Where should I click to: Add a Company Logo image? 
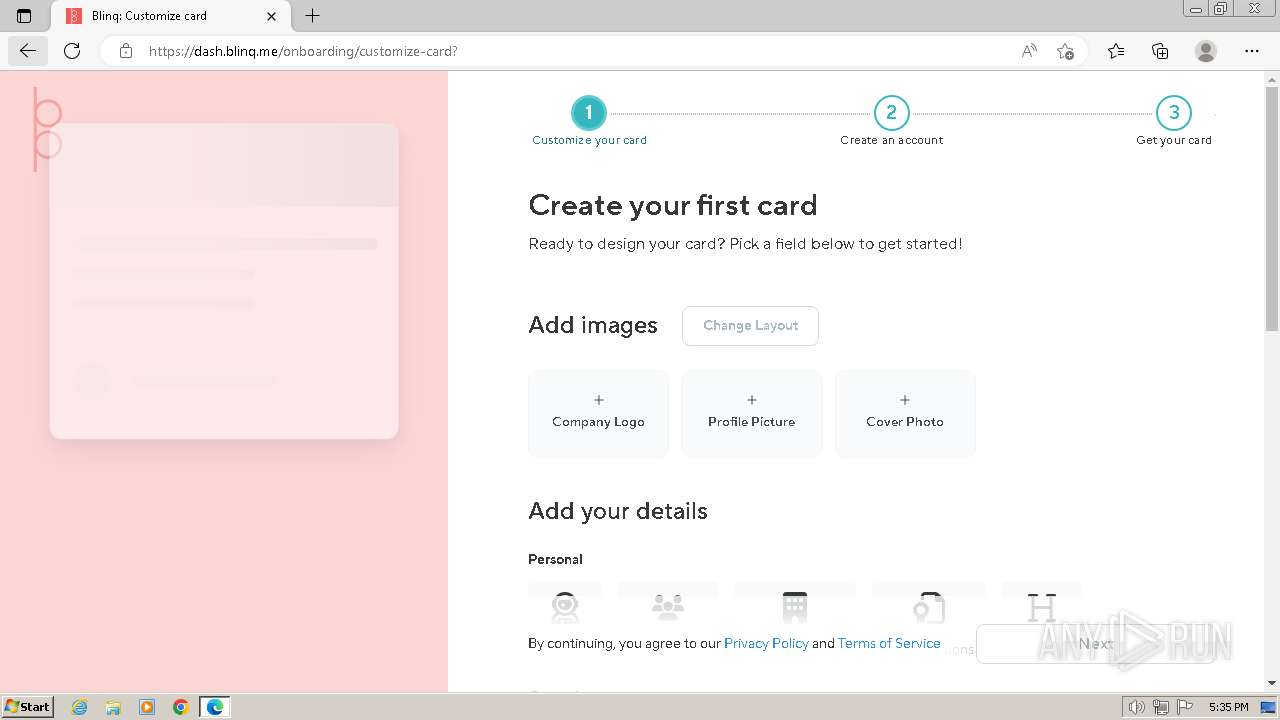pyautogui.click(x=598, y=413)
